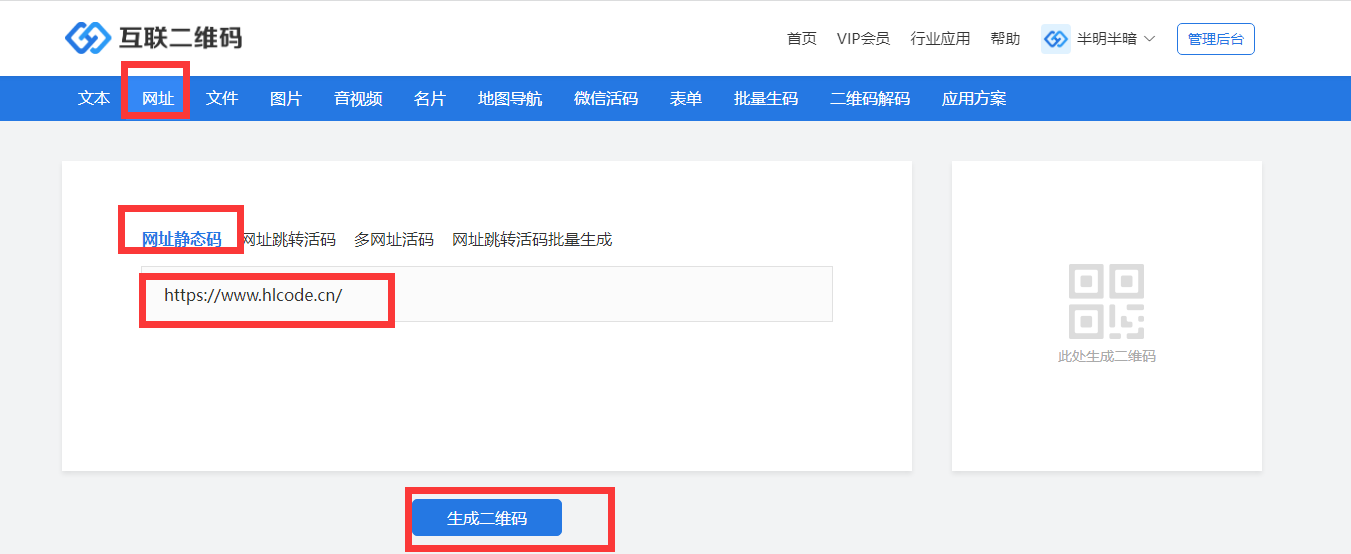1351x554 pixels.
Task: Open the 多网址活码 sub-tab
Action: (394, 239)
